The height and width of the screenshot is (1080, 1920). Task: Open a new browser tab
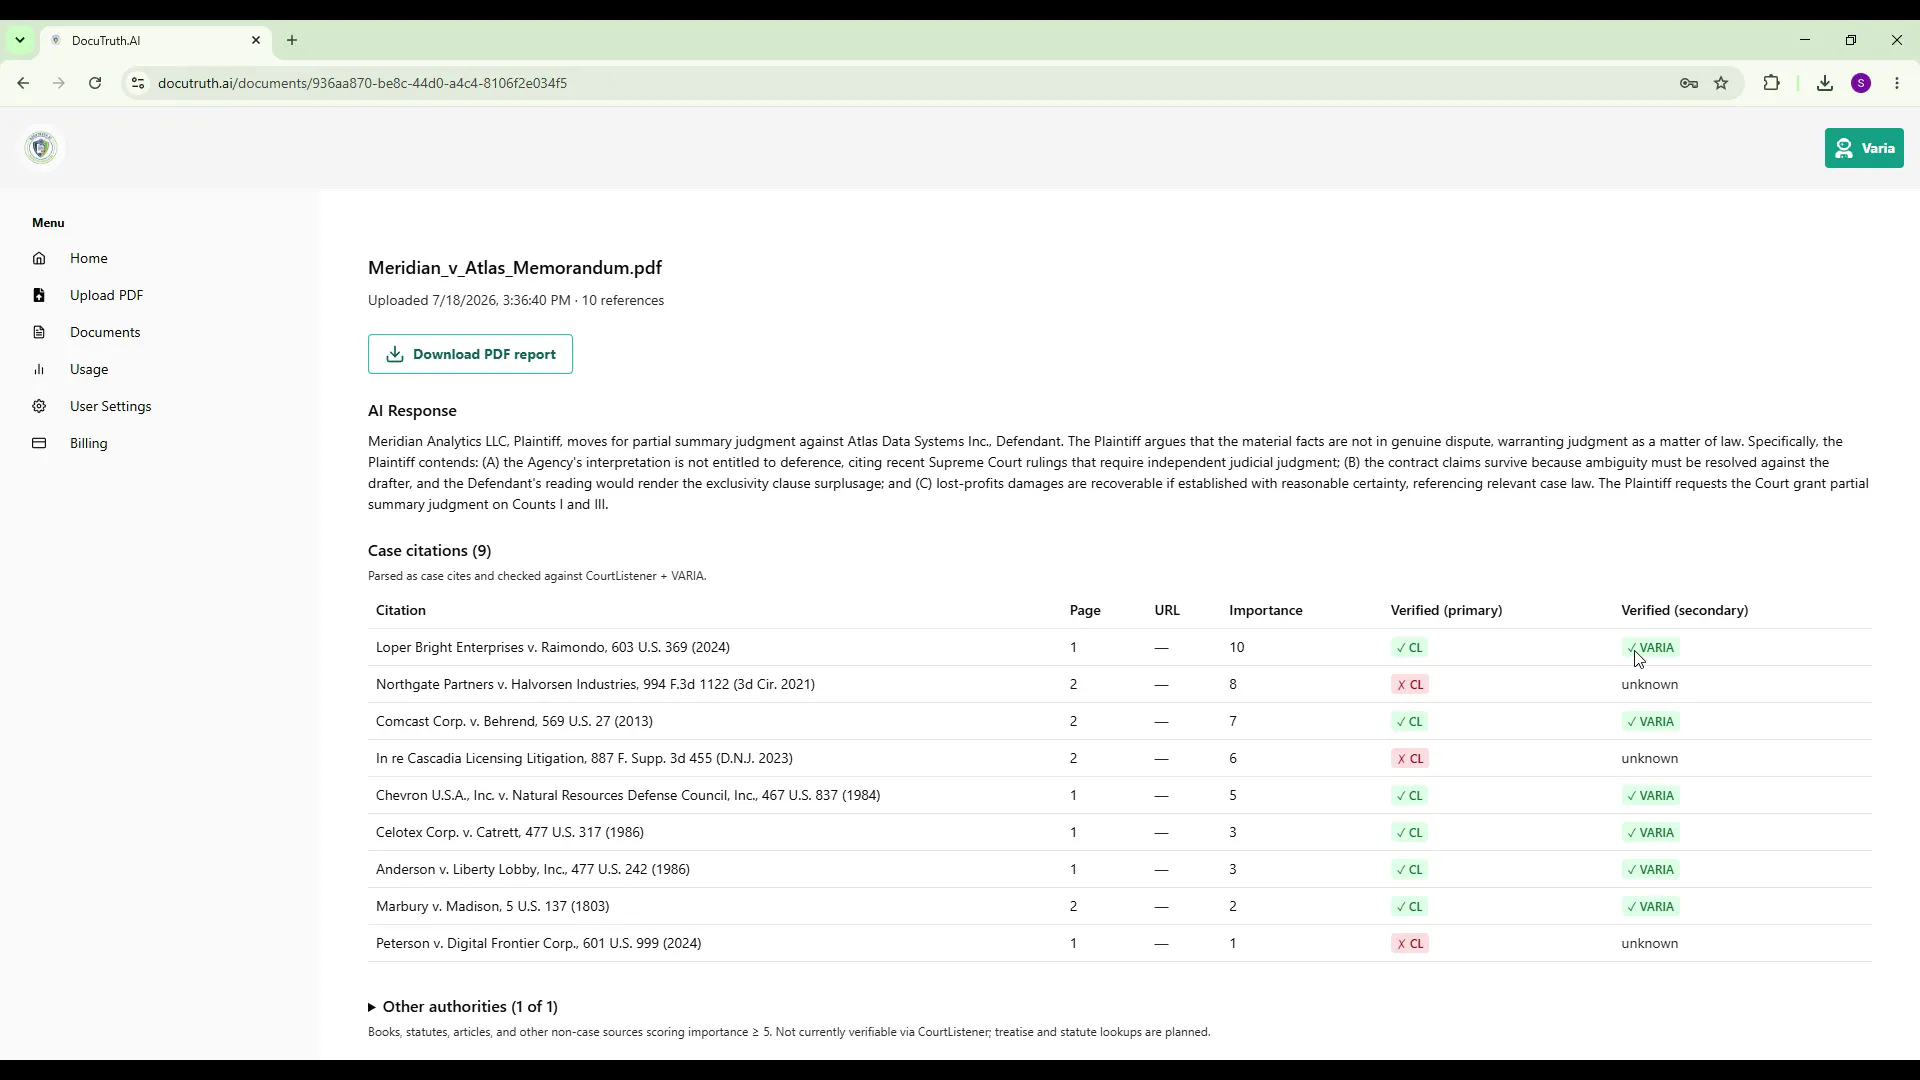coord(292,40)
